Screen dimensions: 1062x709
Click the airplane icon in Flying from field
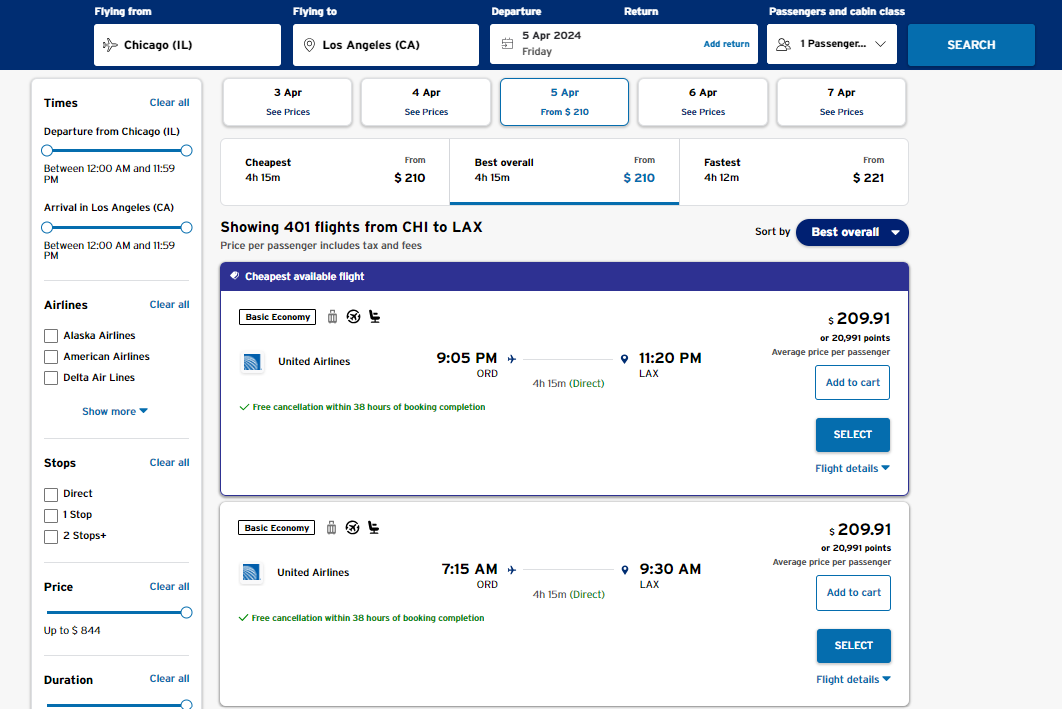pyautogui.click(x=110, y=45)
